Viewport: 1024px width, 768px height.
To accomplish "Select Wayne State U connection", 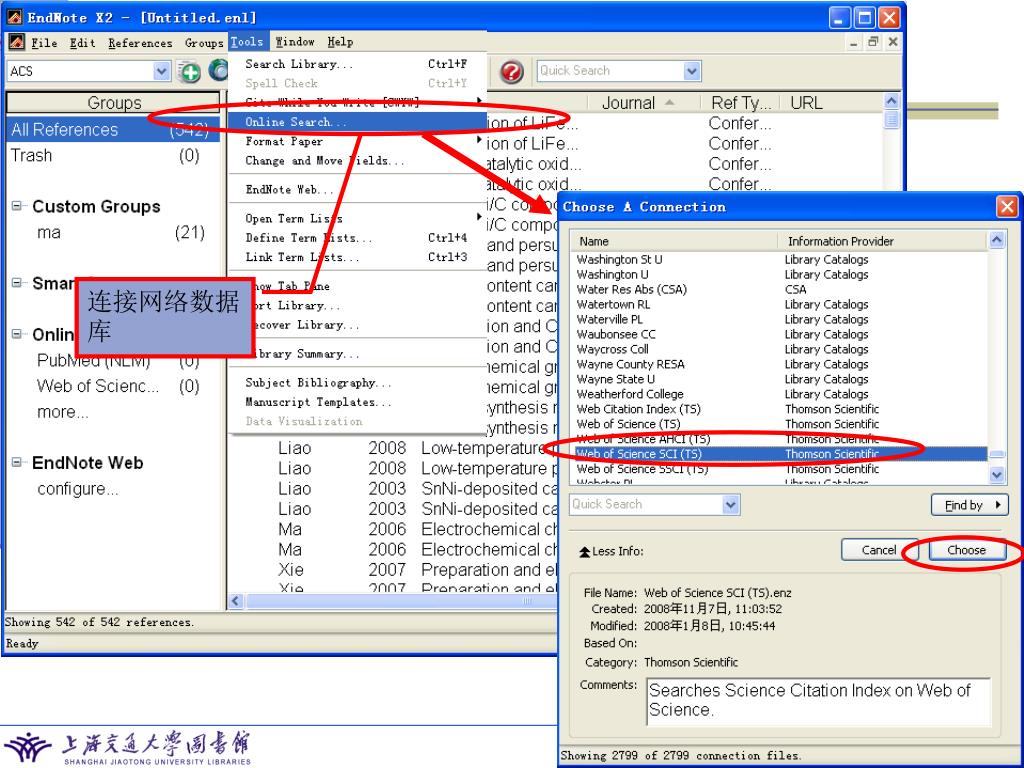I will pyautogui.click(x=779, y=379).
